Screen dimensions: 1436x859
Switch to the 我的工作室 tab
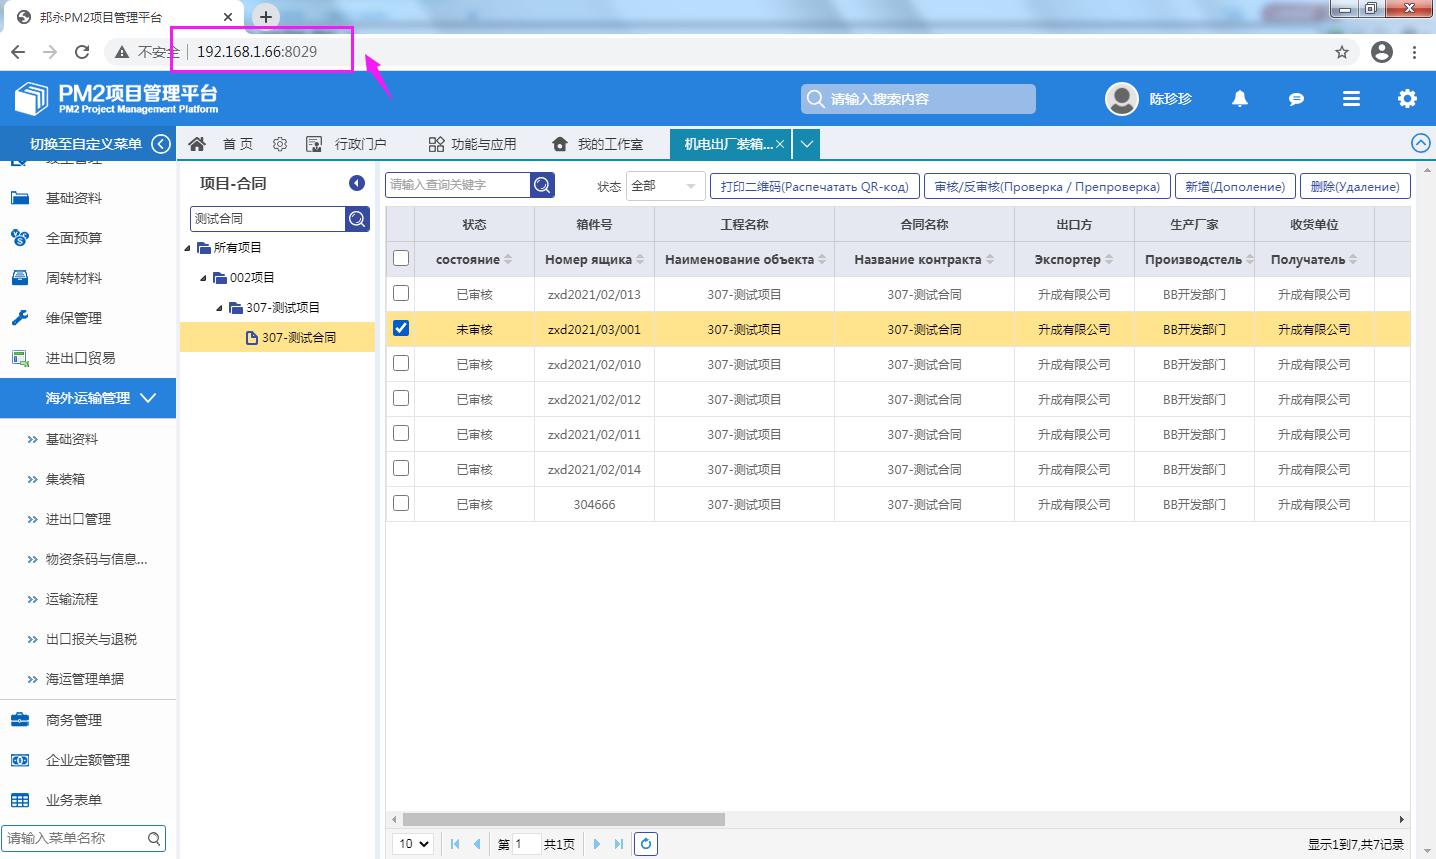[x=598, y=144]
